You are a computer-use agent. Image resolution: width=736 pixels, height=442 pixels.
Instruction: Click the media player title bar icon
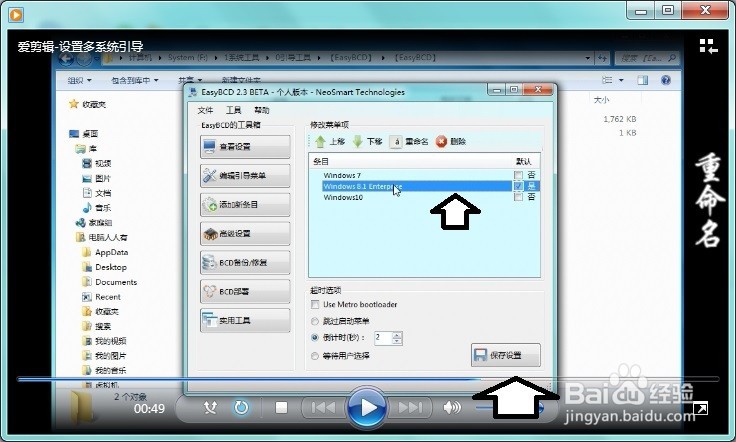click(15, 15)
